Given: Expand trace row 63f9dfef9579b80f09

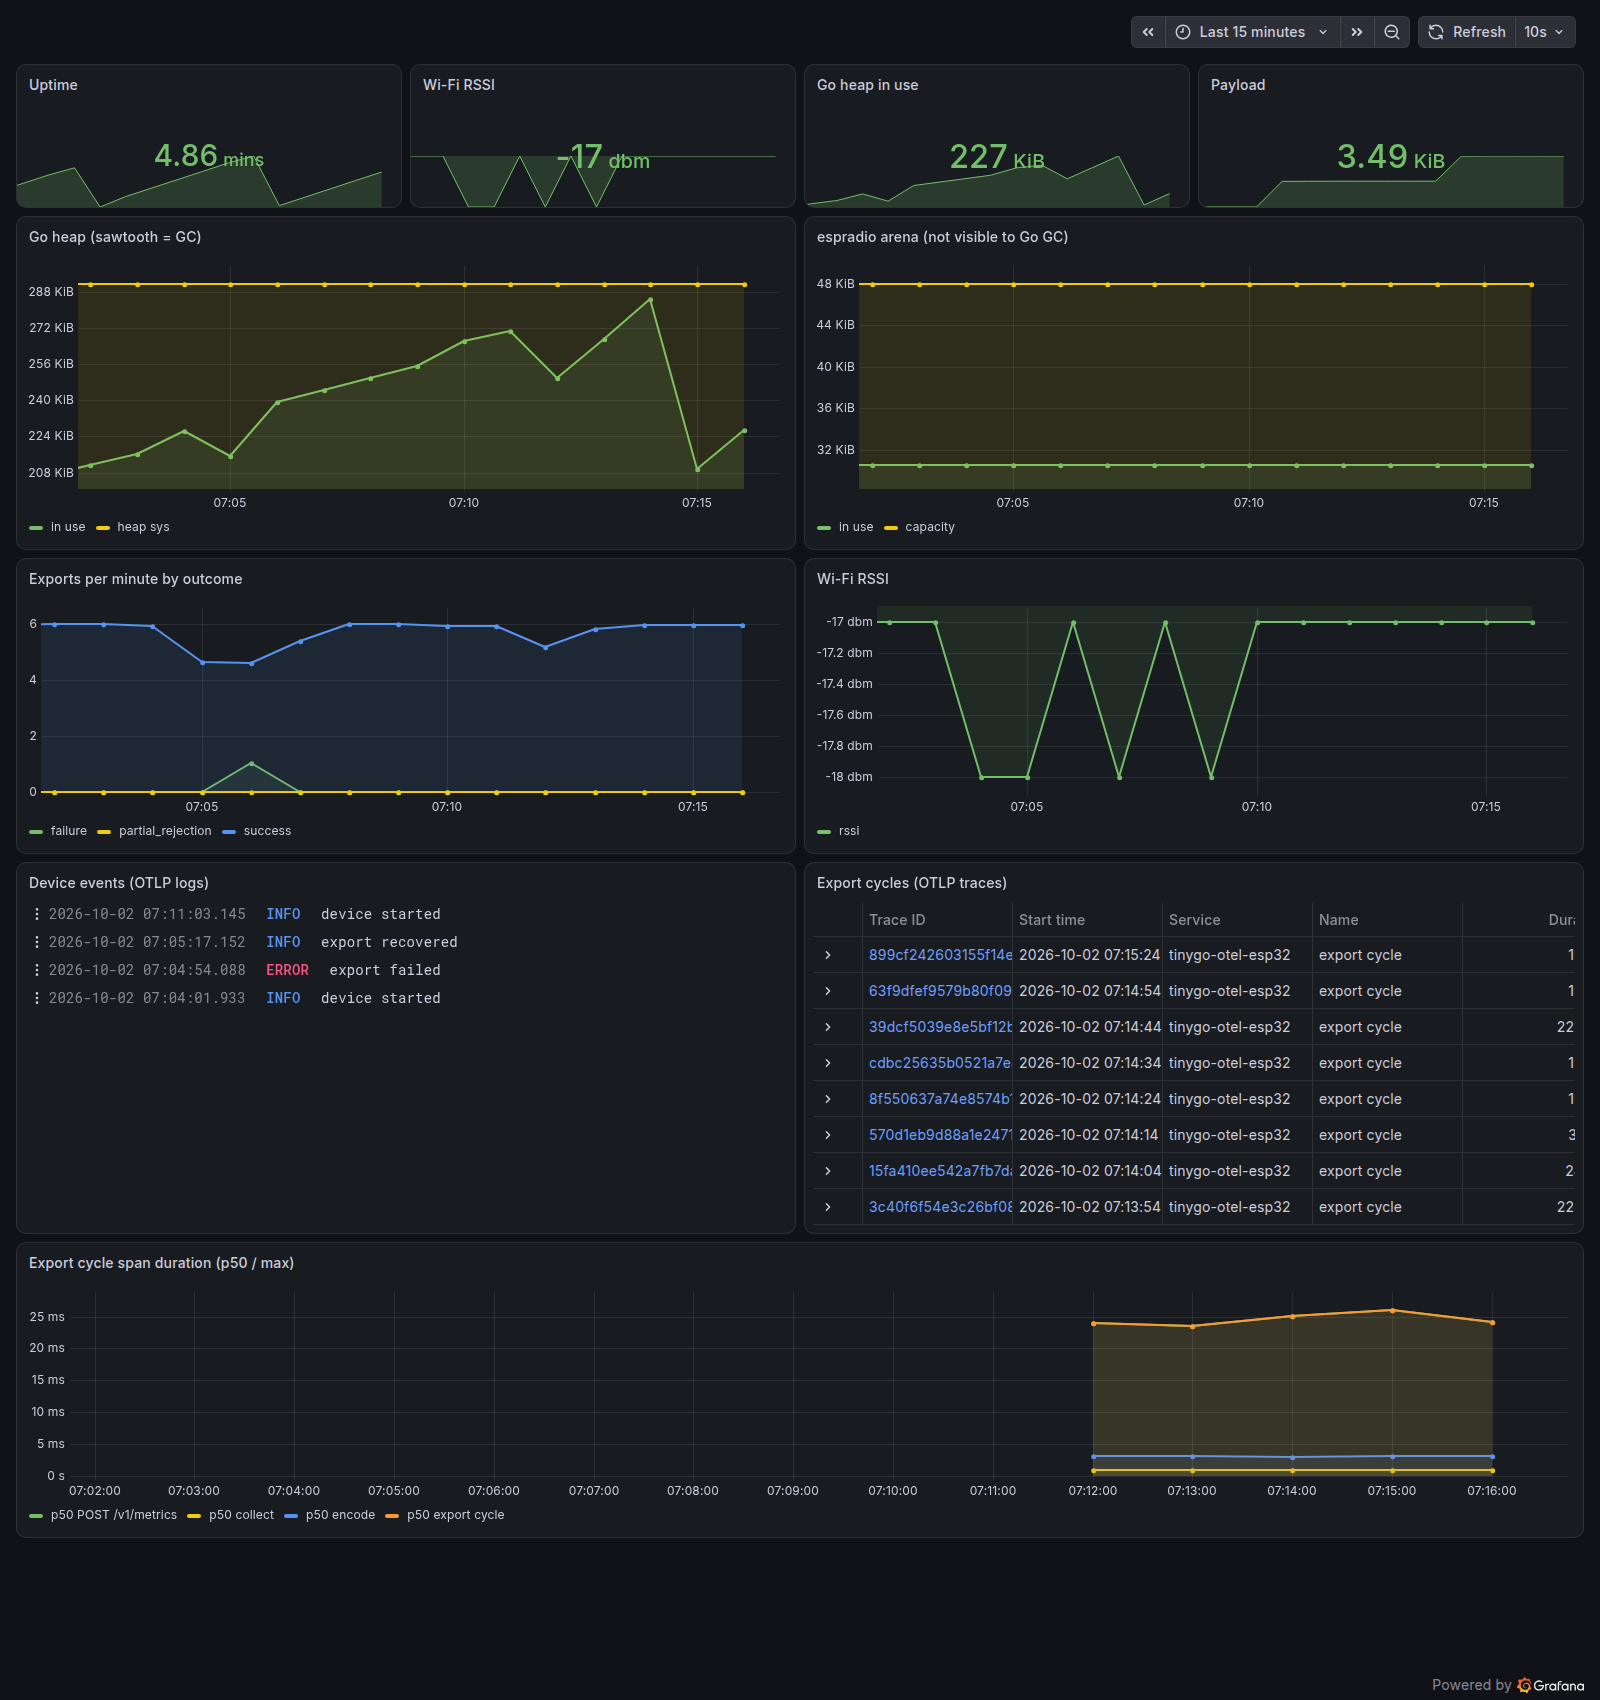Looking at the screenshot, I should pyautogui.click(x=828, y=991).
